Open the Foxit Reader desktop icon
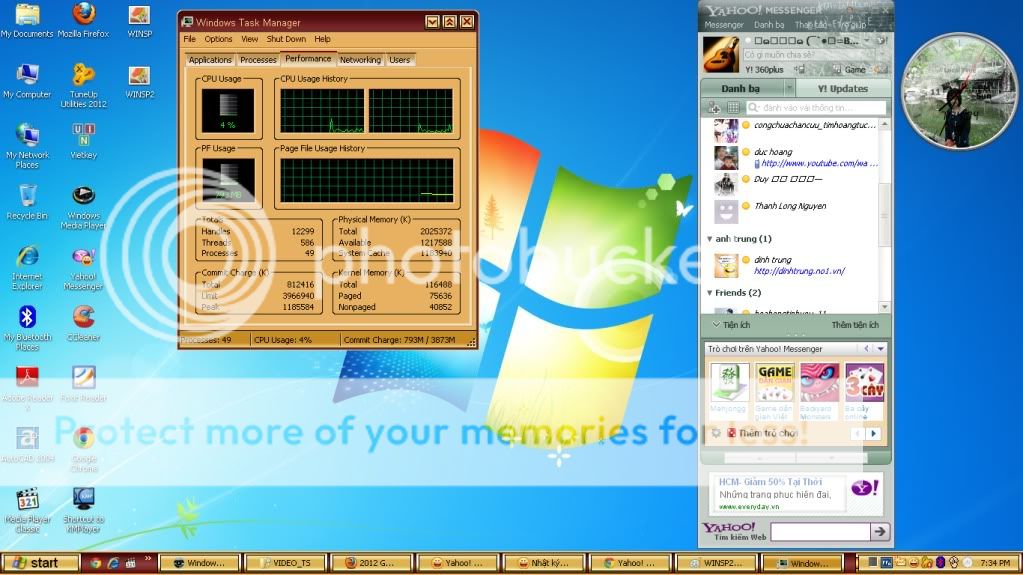 (x=83, y=384)
